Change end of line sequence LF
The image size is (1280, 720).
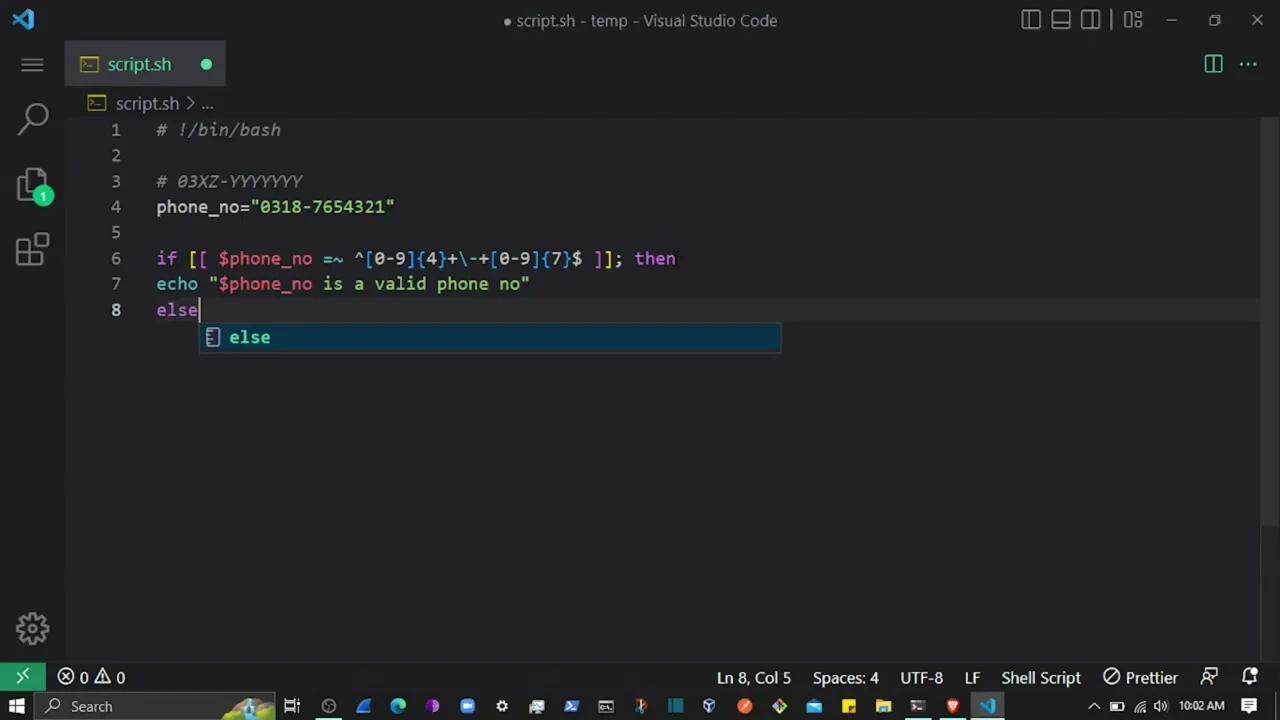point(972,677)
